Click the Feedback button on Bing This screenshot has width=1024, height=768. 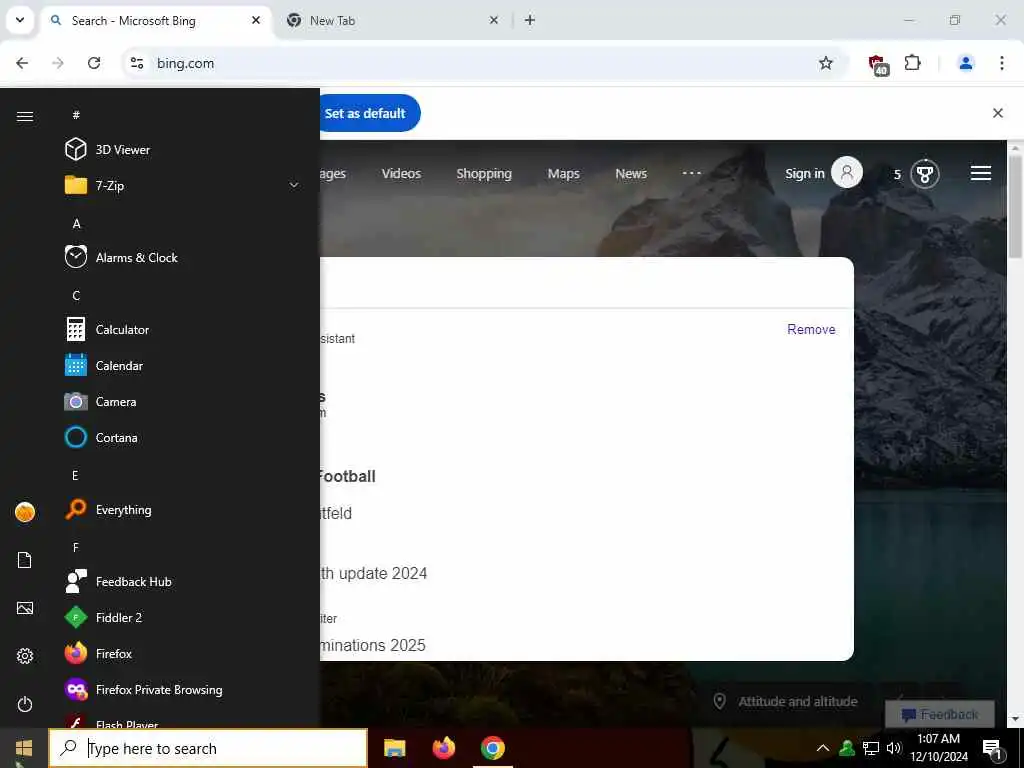[x=940, y=714]
